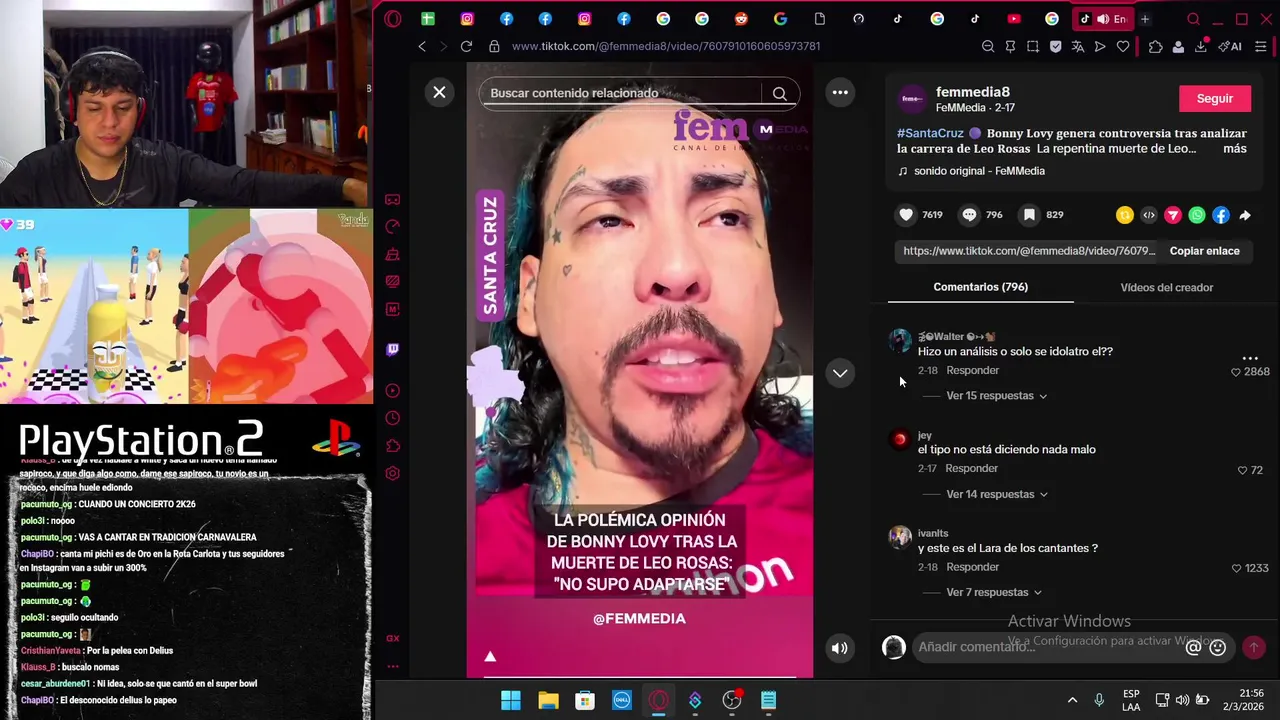Share video to Facebook
This screenshot has height=720, width=1280.
tap(1221, 215)
